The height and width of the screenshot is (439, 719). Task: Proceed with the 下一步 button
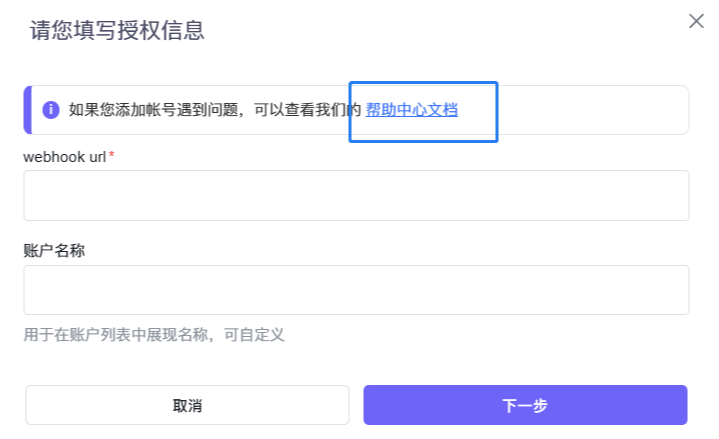pos(525,405)
